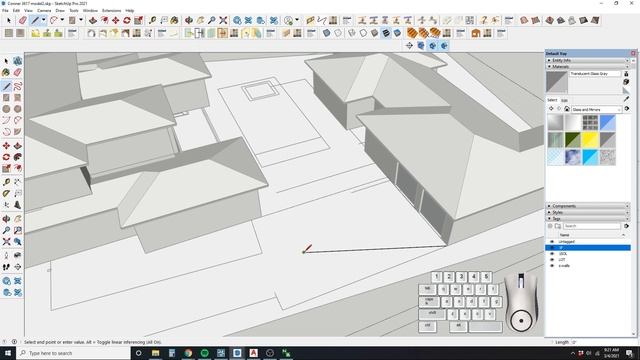Open the Glass and Mirrors collection dropdown

(x=596, y=109)
